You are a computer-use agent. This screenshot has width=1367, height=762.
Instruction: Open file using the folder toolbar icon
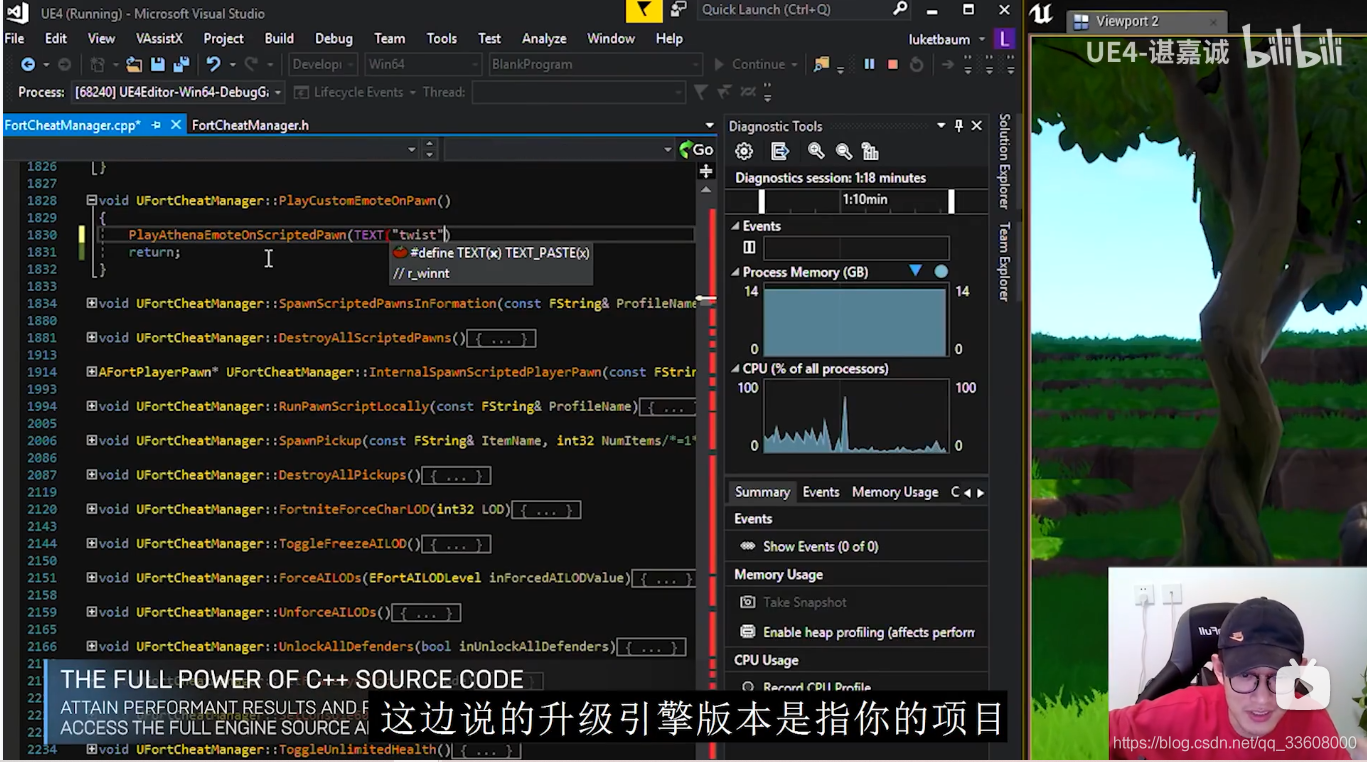pos(134,64)
